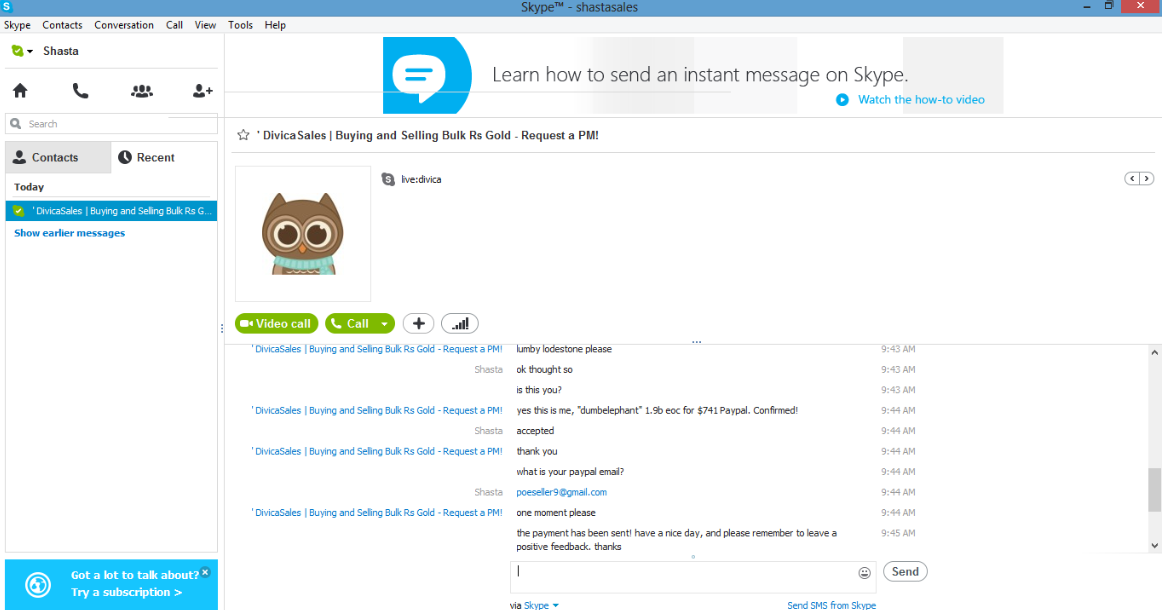The image size is (1162, 610).
Task: Click Watch the how-to video link
Action: pyautogui.click(x=921, y=99)
